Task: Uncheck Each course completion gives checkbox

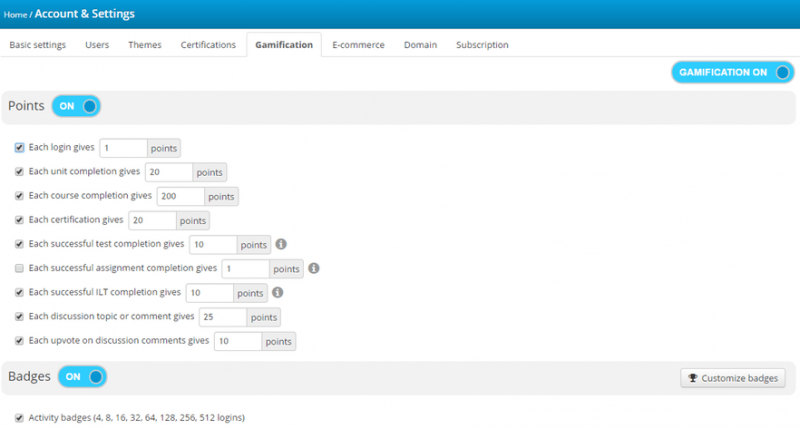Action: (19, 196)
